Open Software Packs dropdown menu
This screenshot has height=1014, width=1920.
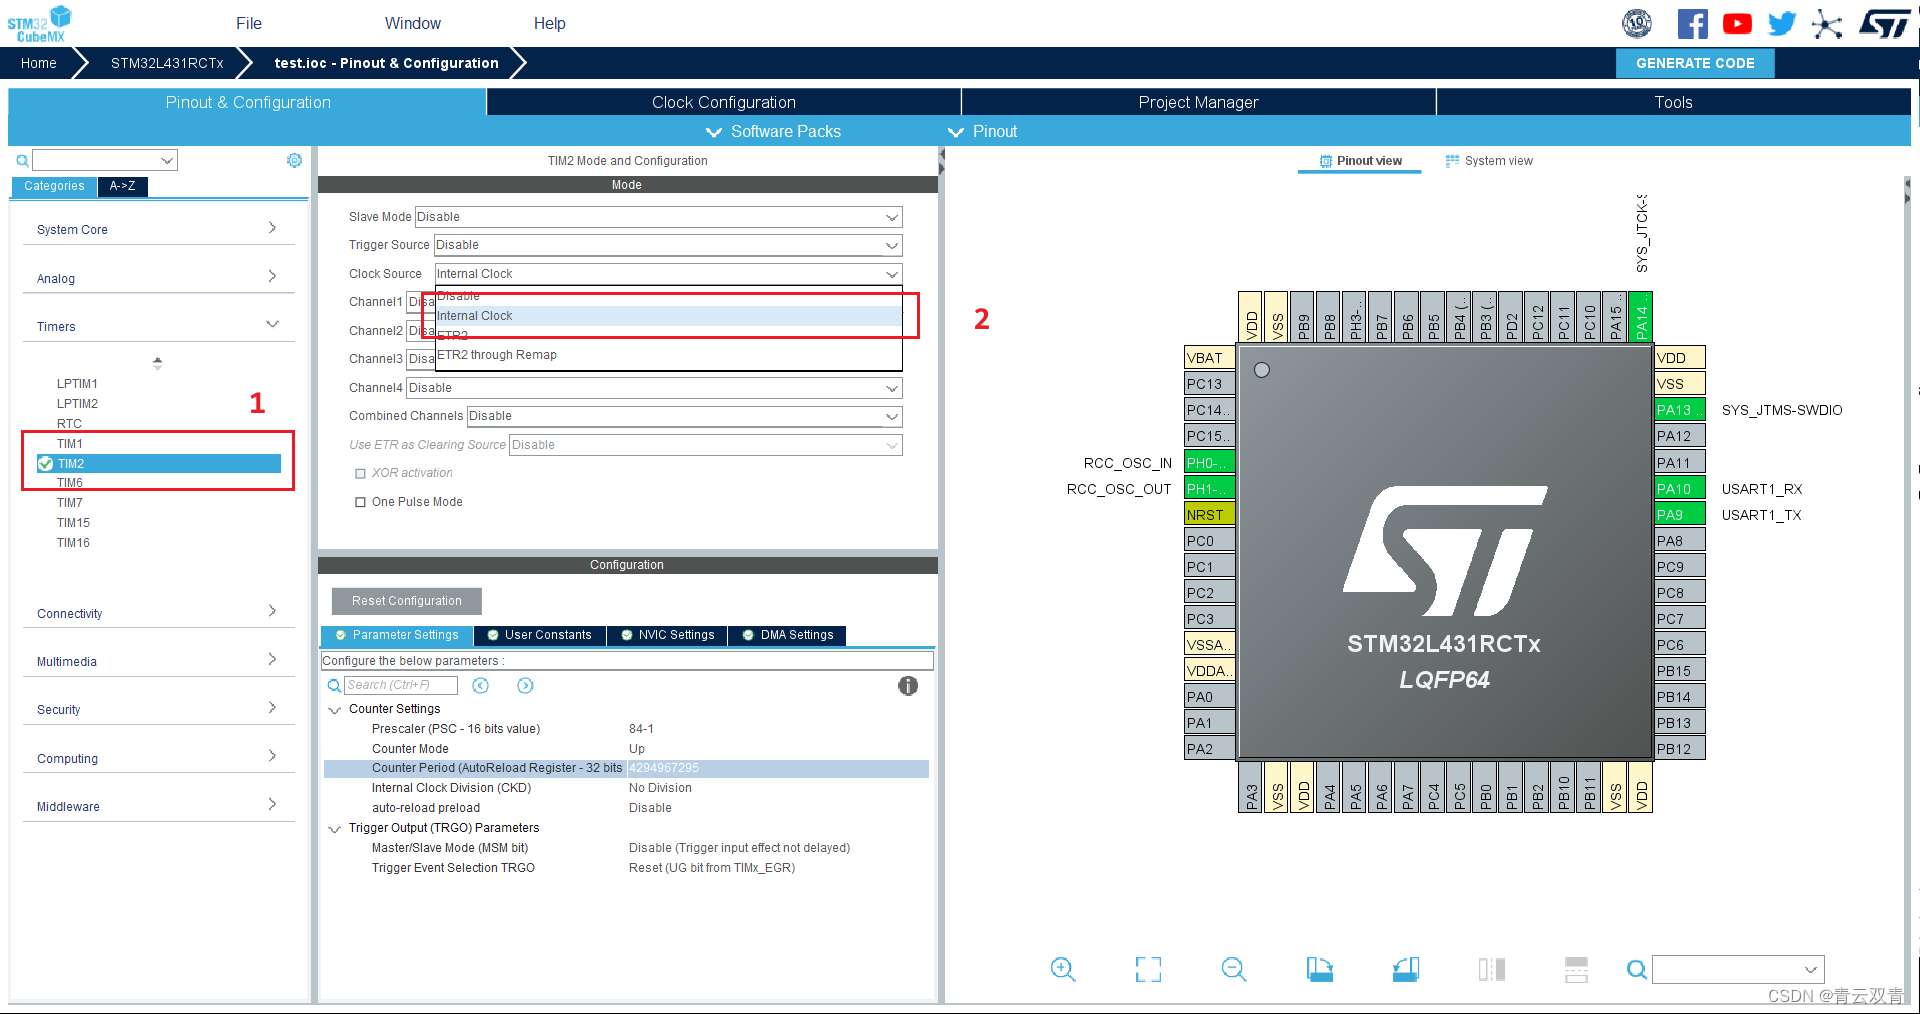tap(773, 132)
